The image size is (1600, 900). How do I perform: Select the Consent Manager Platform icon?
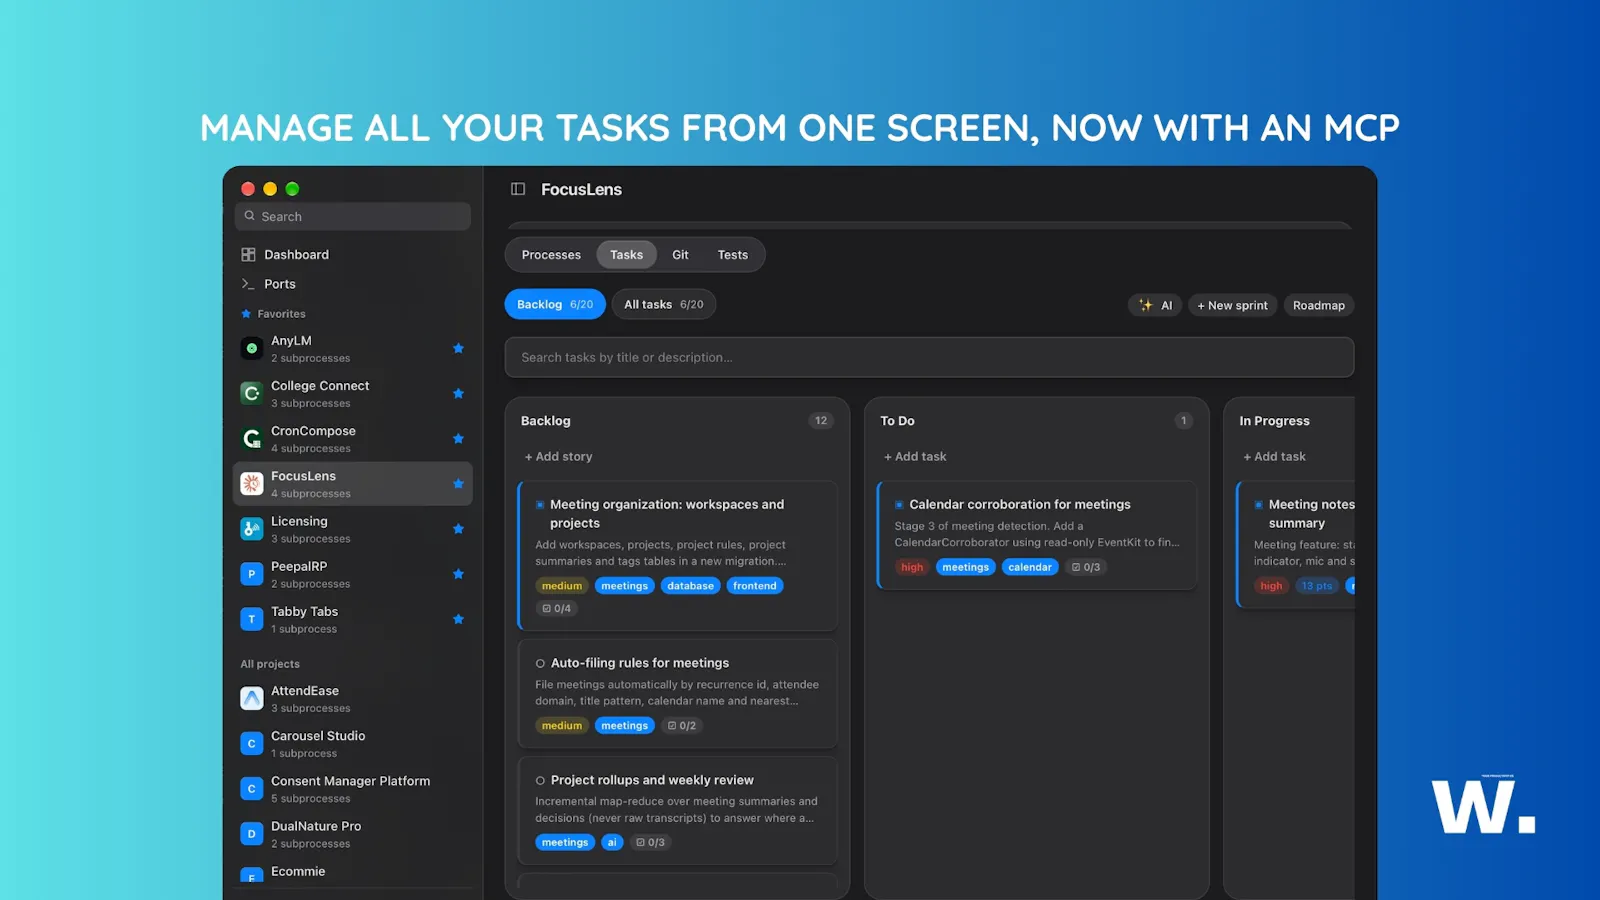coord(252,789)
